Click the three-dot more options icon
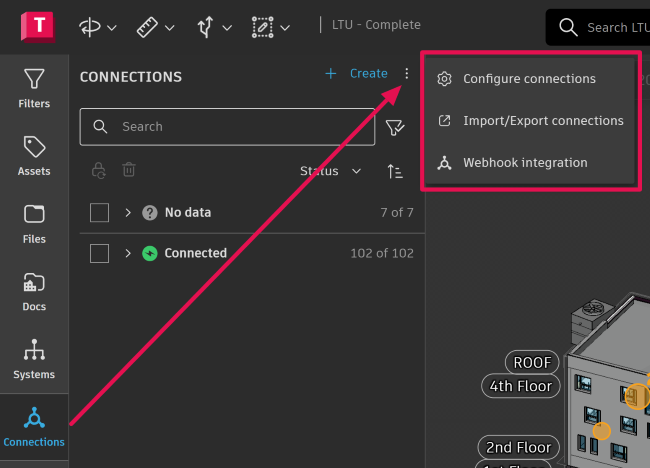The width and height of the screenshot is (650, 468). [406, 74]
